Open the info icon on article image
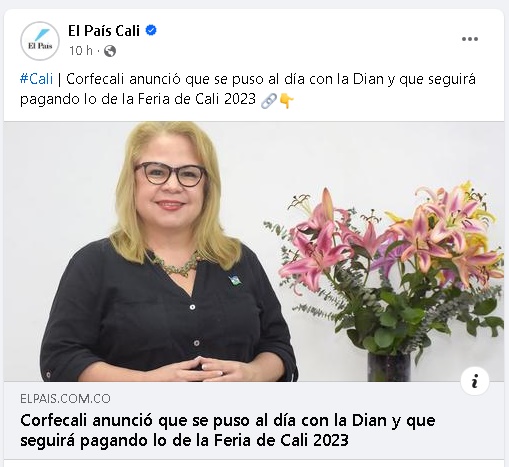 point(475,381)
